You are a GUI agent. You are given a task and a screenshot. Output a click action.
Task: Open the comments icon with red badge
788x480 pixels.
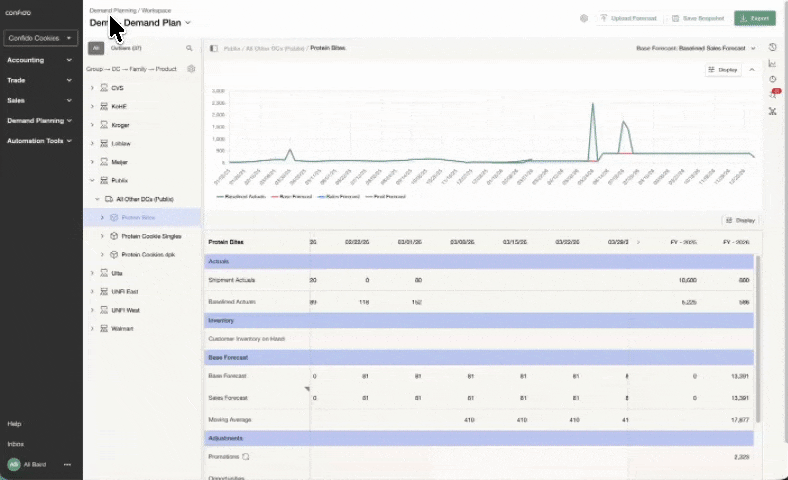[x=773, y=95]
